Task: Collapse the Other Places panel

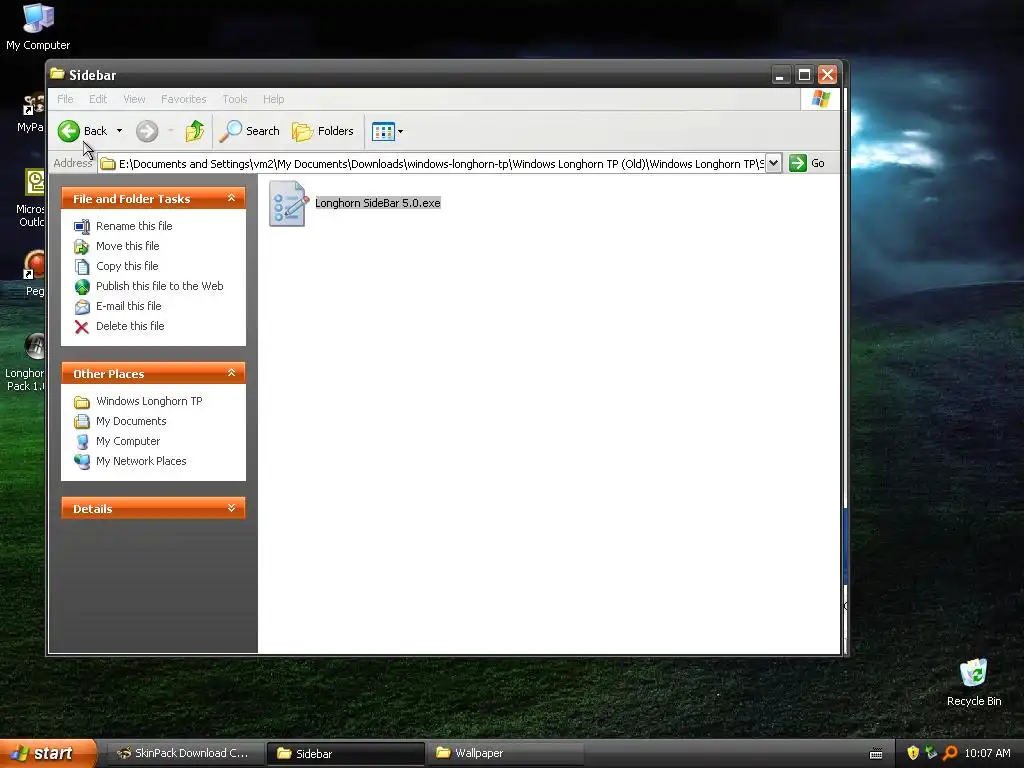Action: (231, 373)
